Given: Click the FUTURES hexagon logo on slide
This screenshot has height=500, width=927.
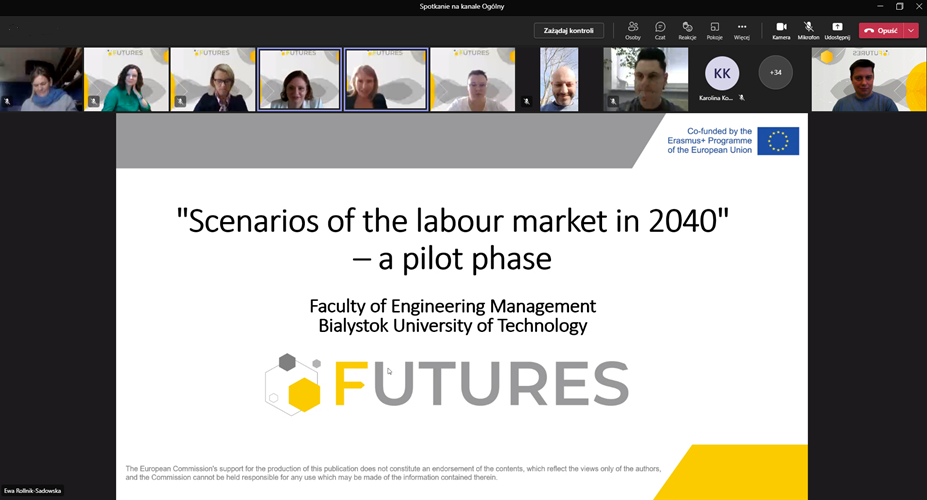Looking at the screenshot, I should [x=293, y=384].
